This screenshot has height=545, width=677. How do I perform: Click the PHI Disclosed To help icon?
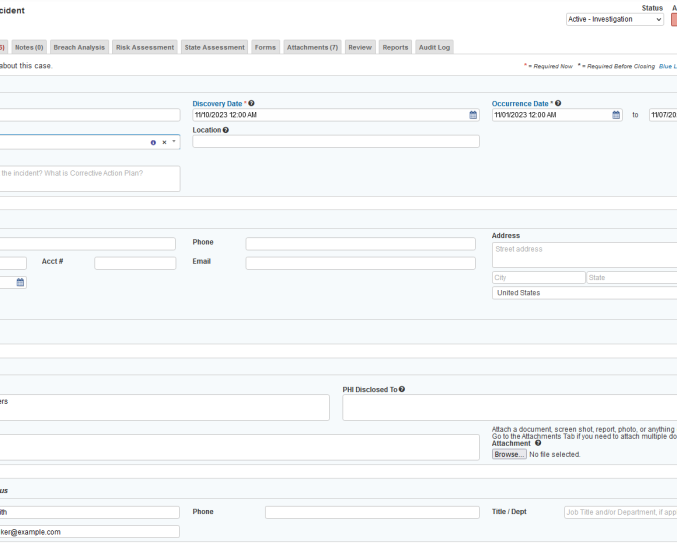(x=402, y=389)
